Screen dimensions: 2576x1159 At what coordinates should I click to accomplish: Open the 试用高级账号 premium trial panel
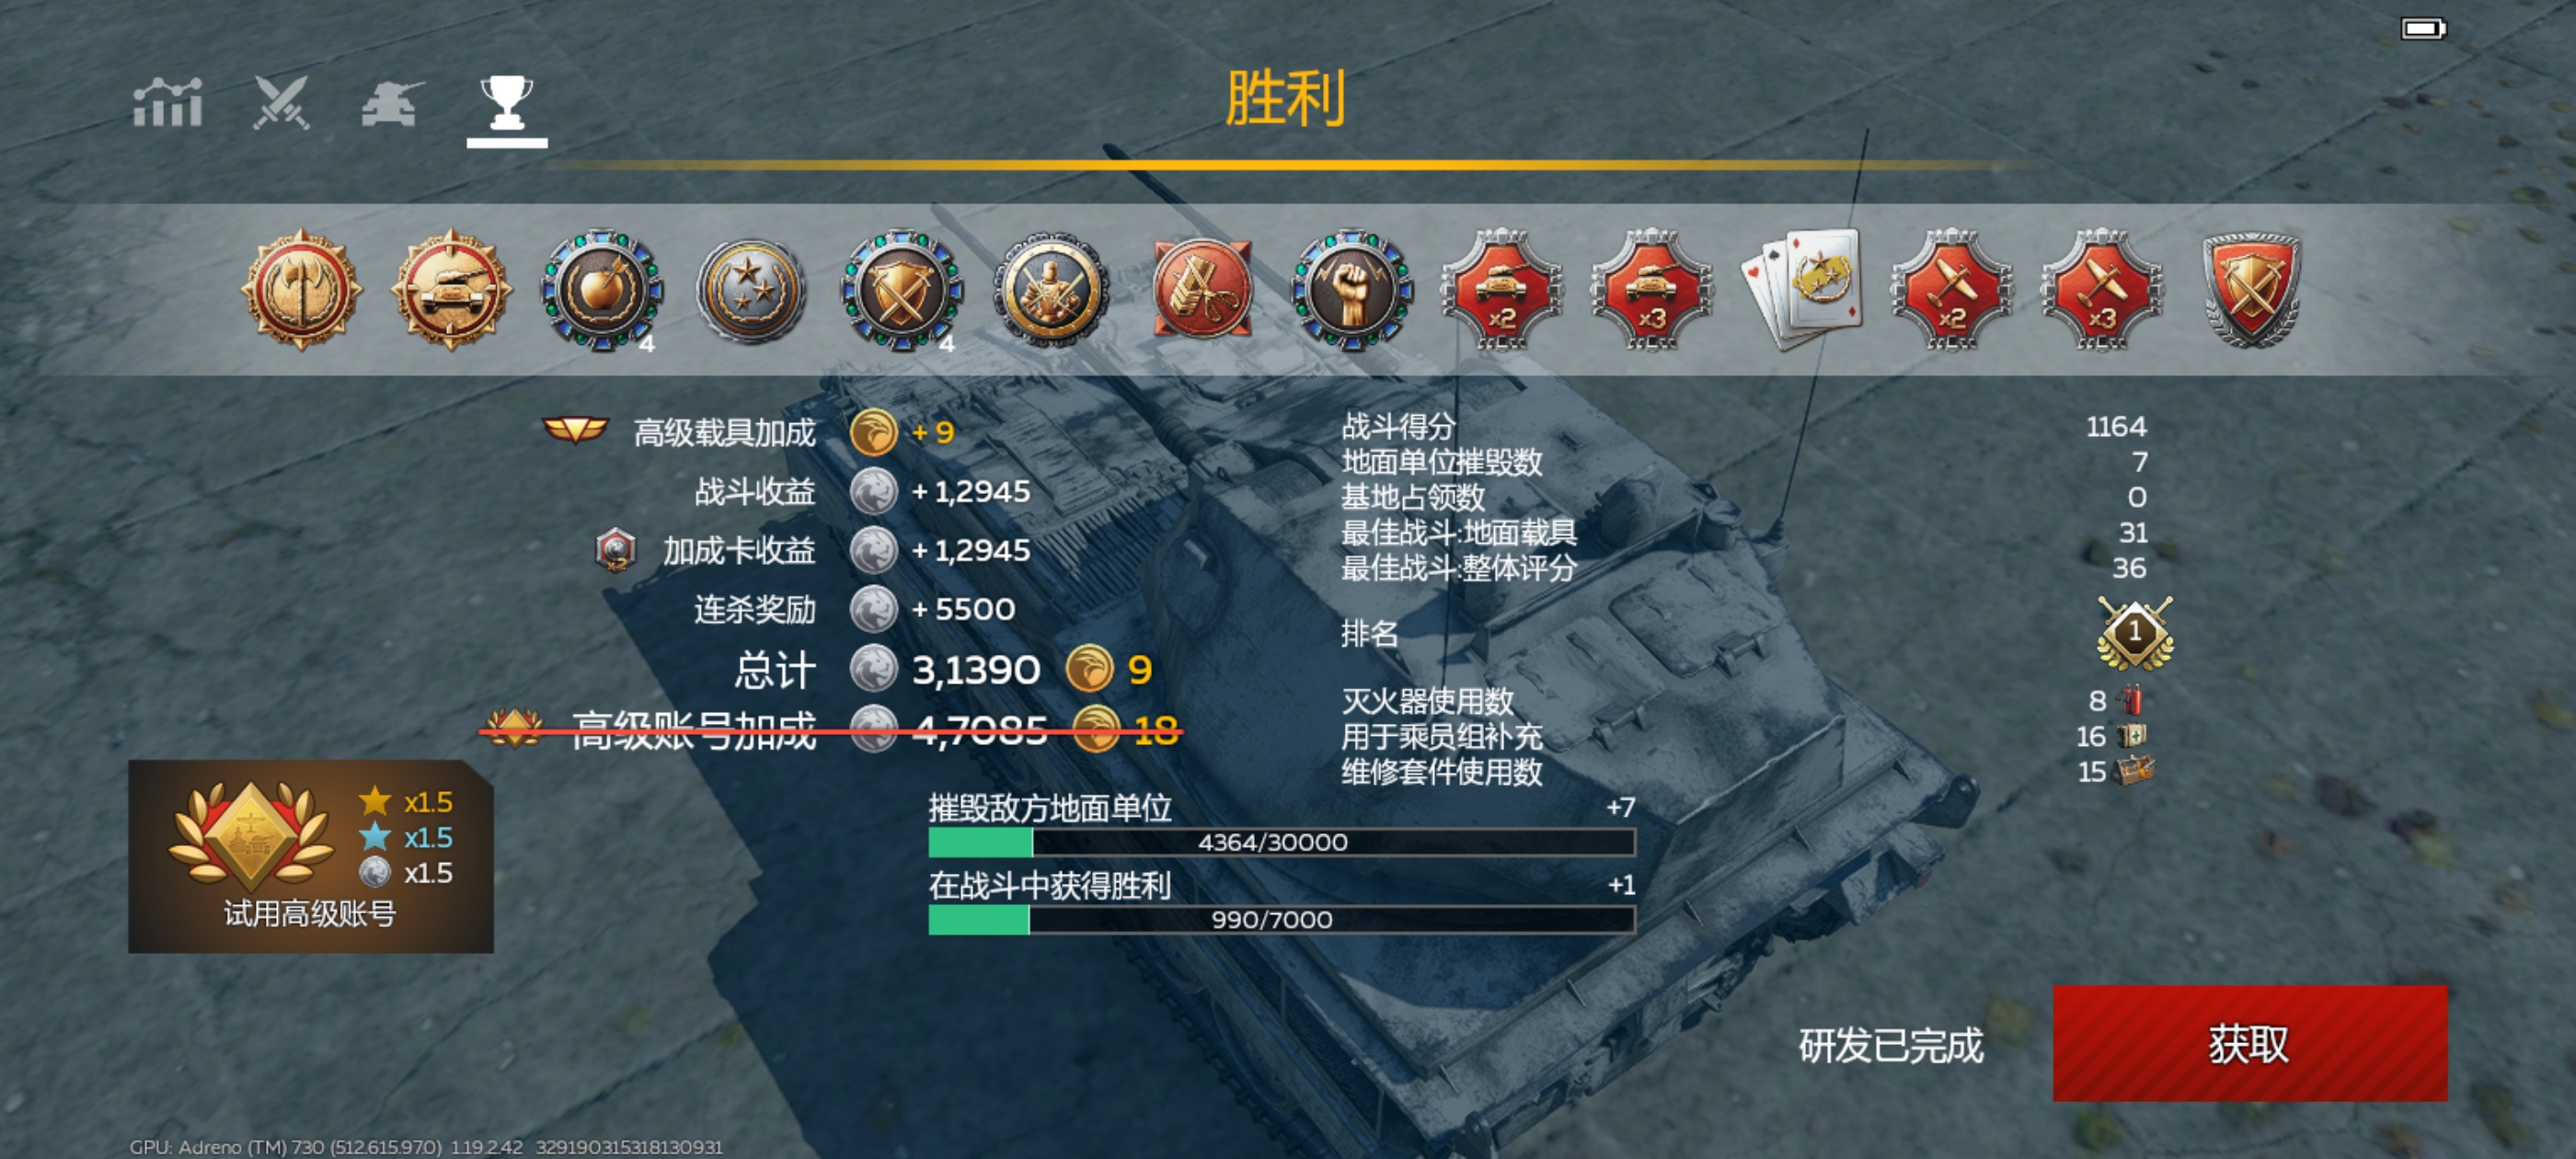click(310, 856)
